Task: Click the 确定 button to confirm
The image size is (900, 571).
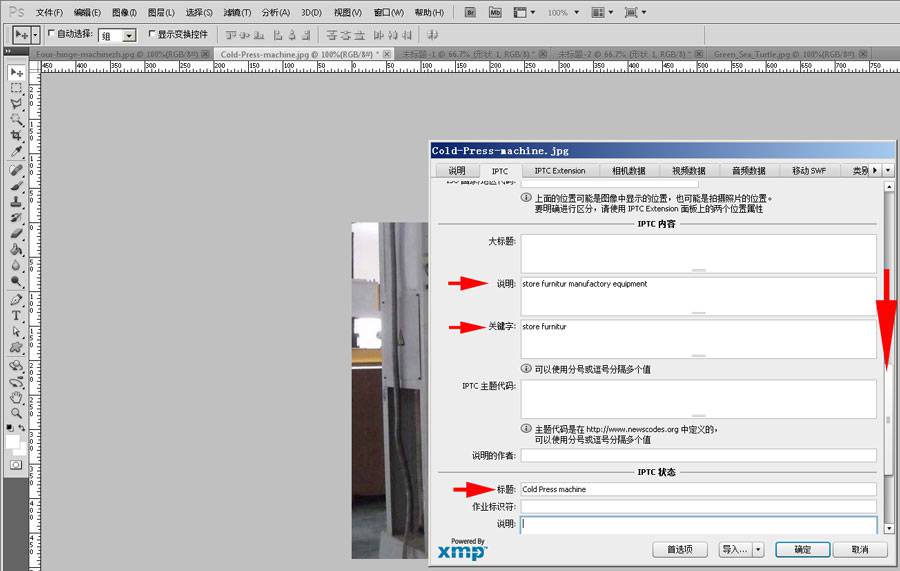Action: click(802, 549)
